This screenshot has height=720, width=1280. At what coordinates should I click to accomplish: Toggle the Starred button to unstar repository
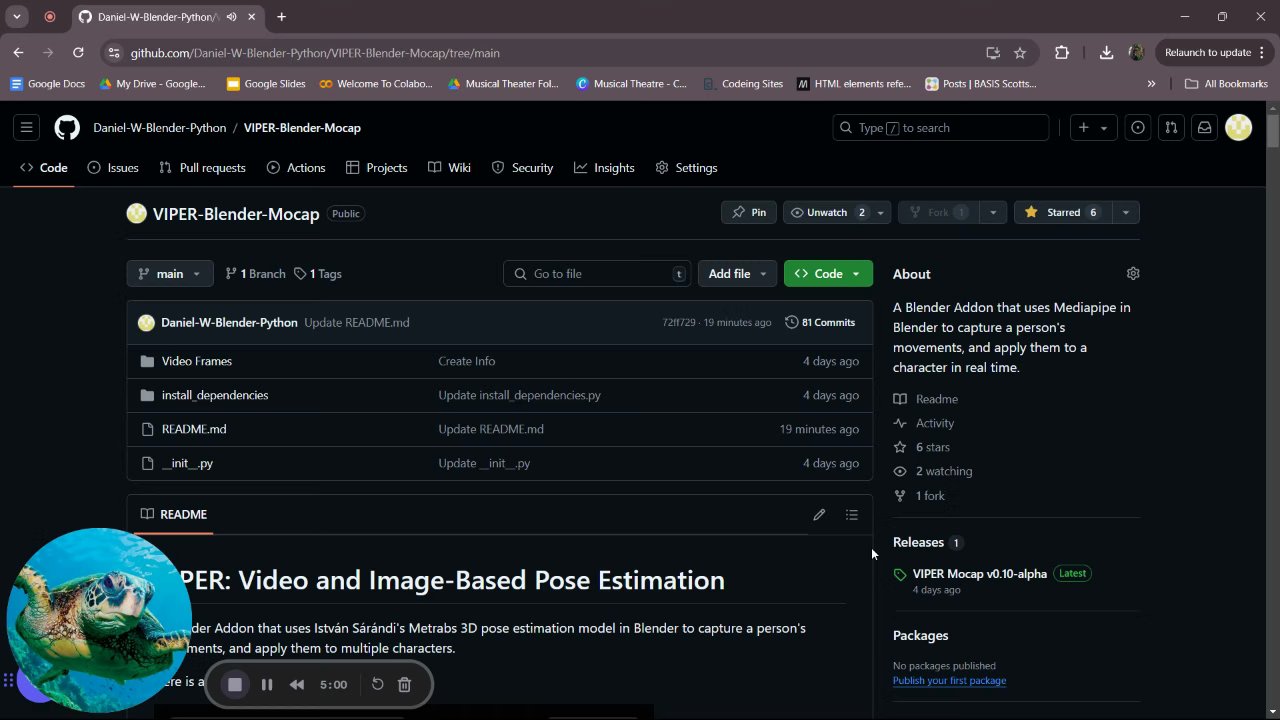coord(1062,213)
